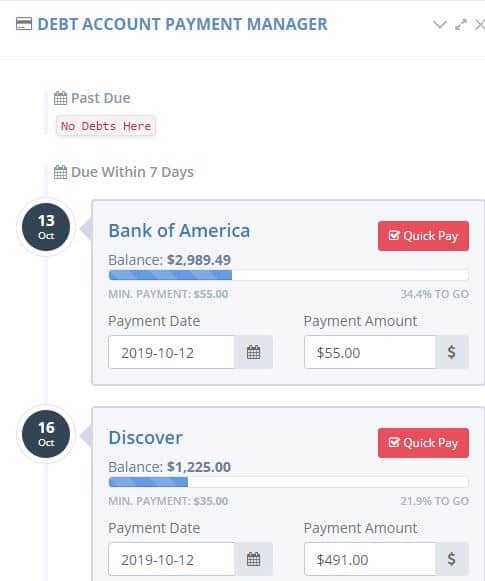Edit the Discover payment date field
Image resolution: width=485 pixels, height=581 pixels.
point(172,559)
